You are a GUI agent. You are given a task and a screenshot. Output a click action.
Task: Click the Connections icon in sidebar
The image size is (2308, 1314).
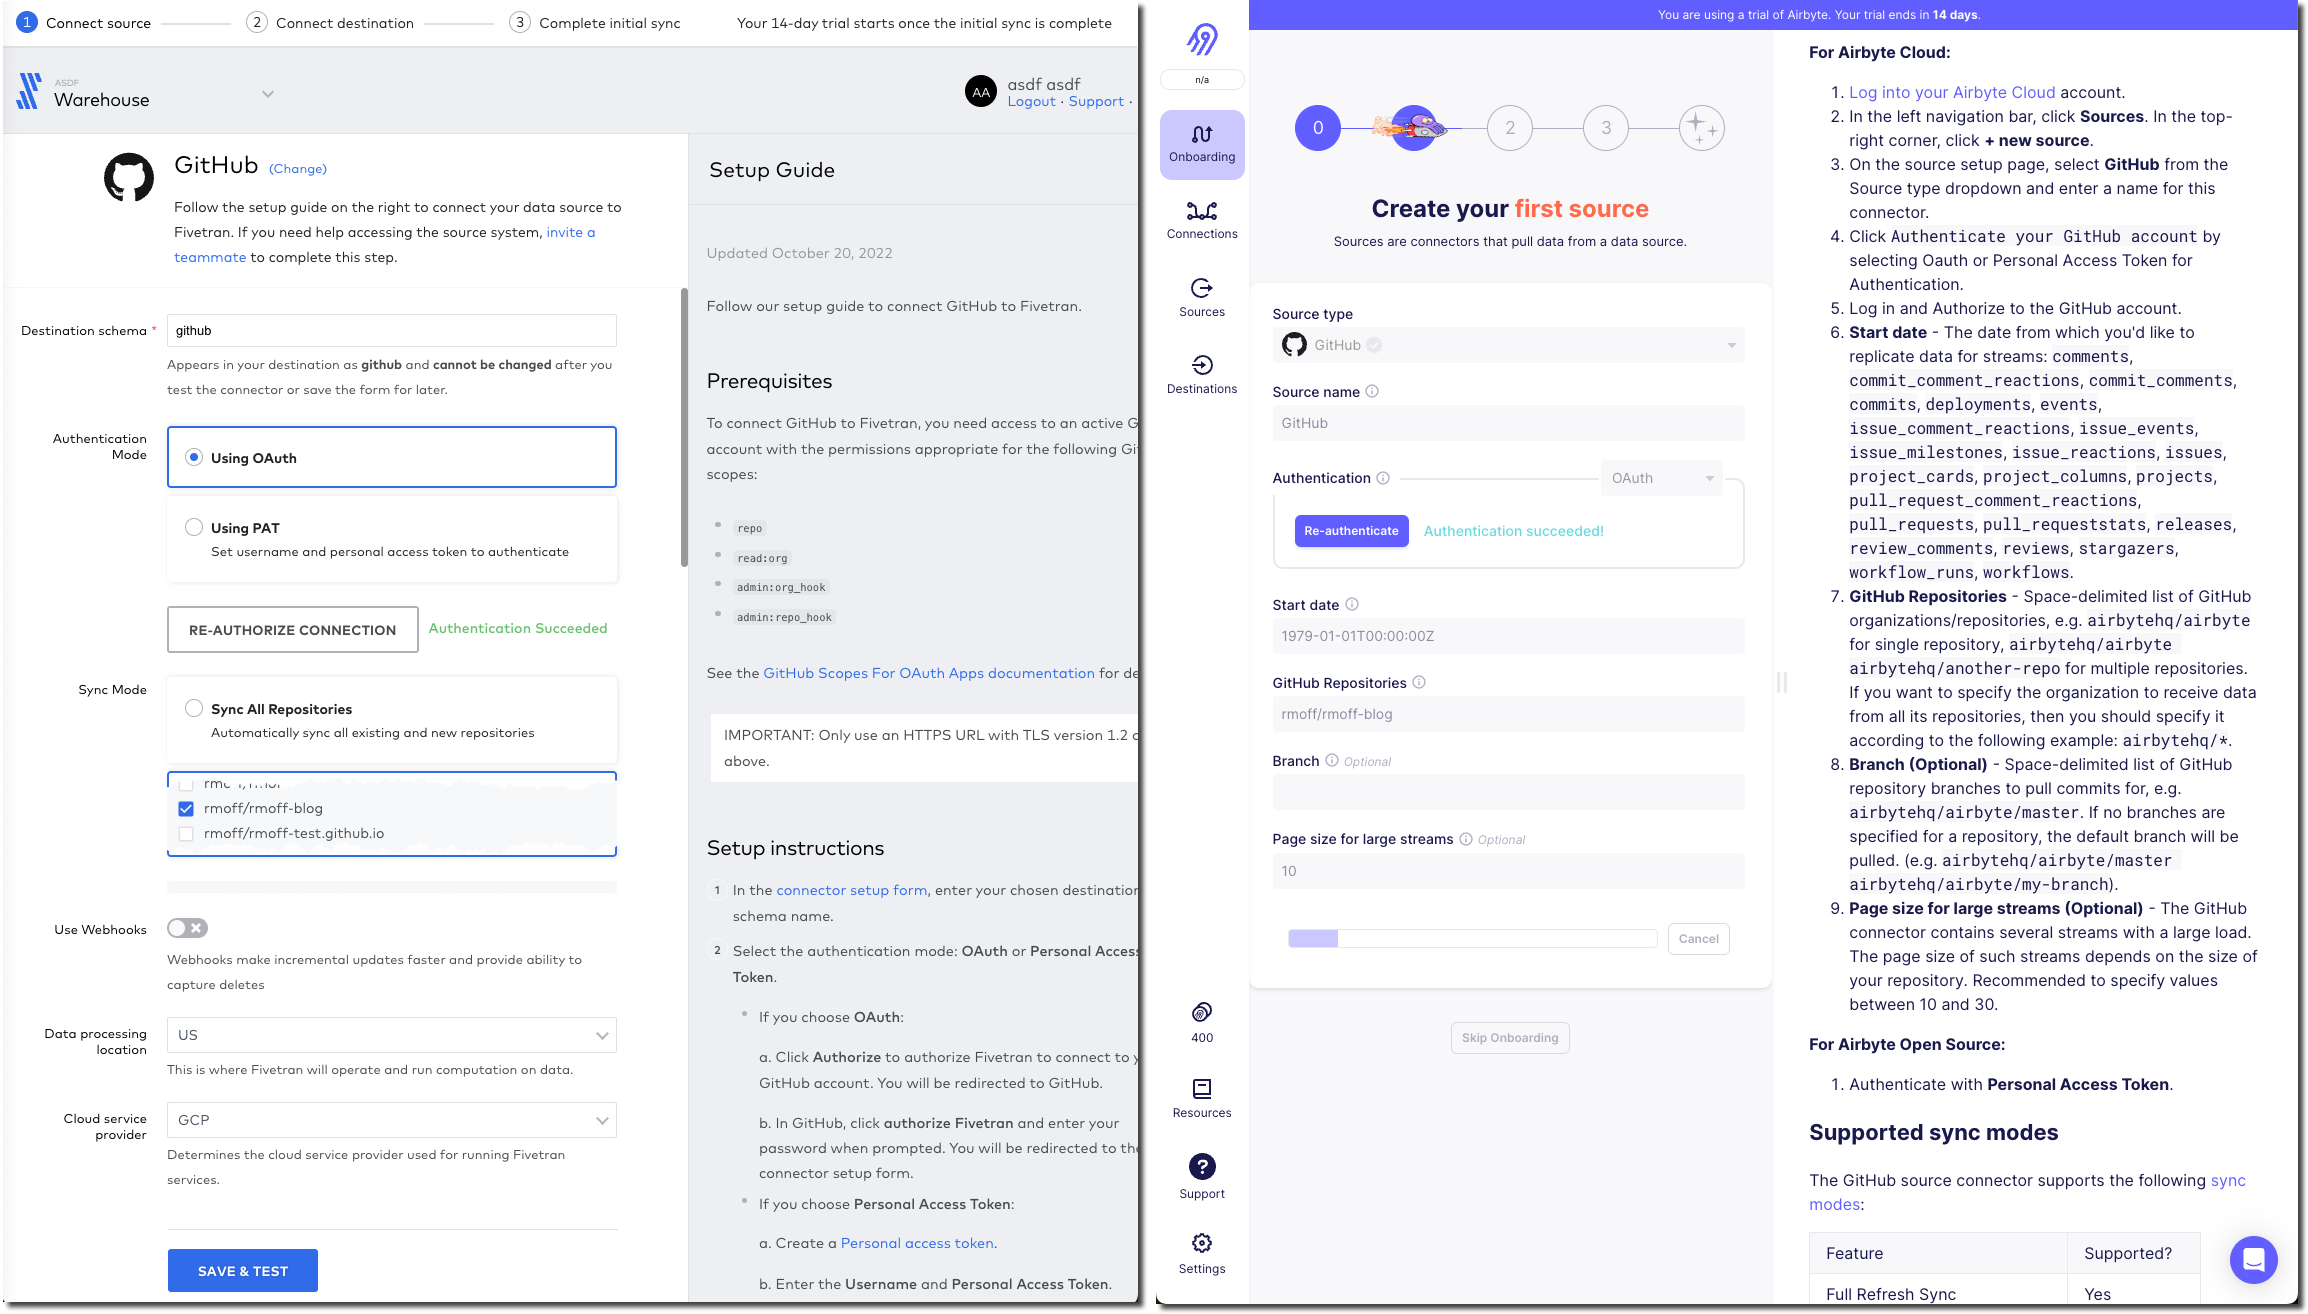1202,209
